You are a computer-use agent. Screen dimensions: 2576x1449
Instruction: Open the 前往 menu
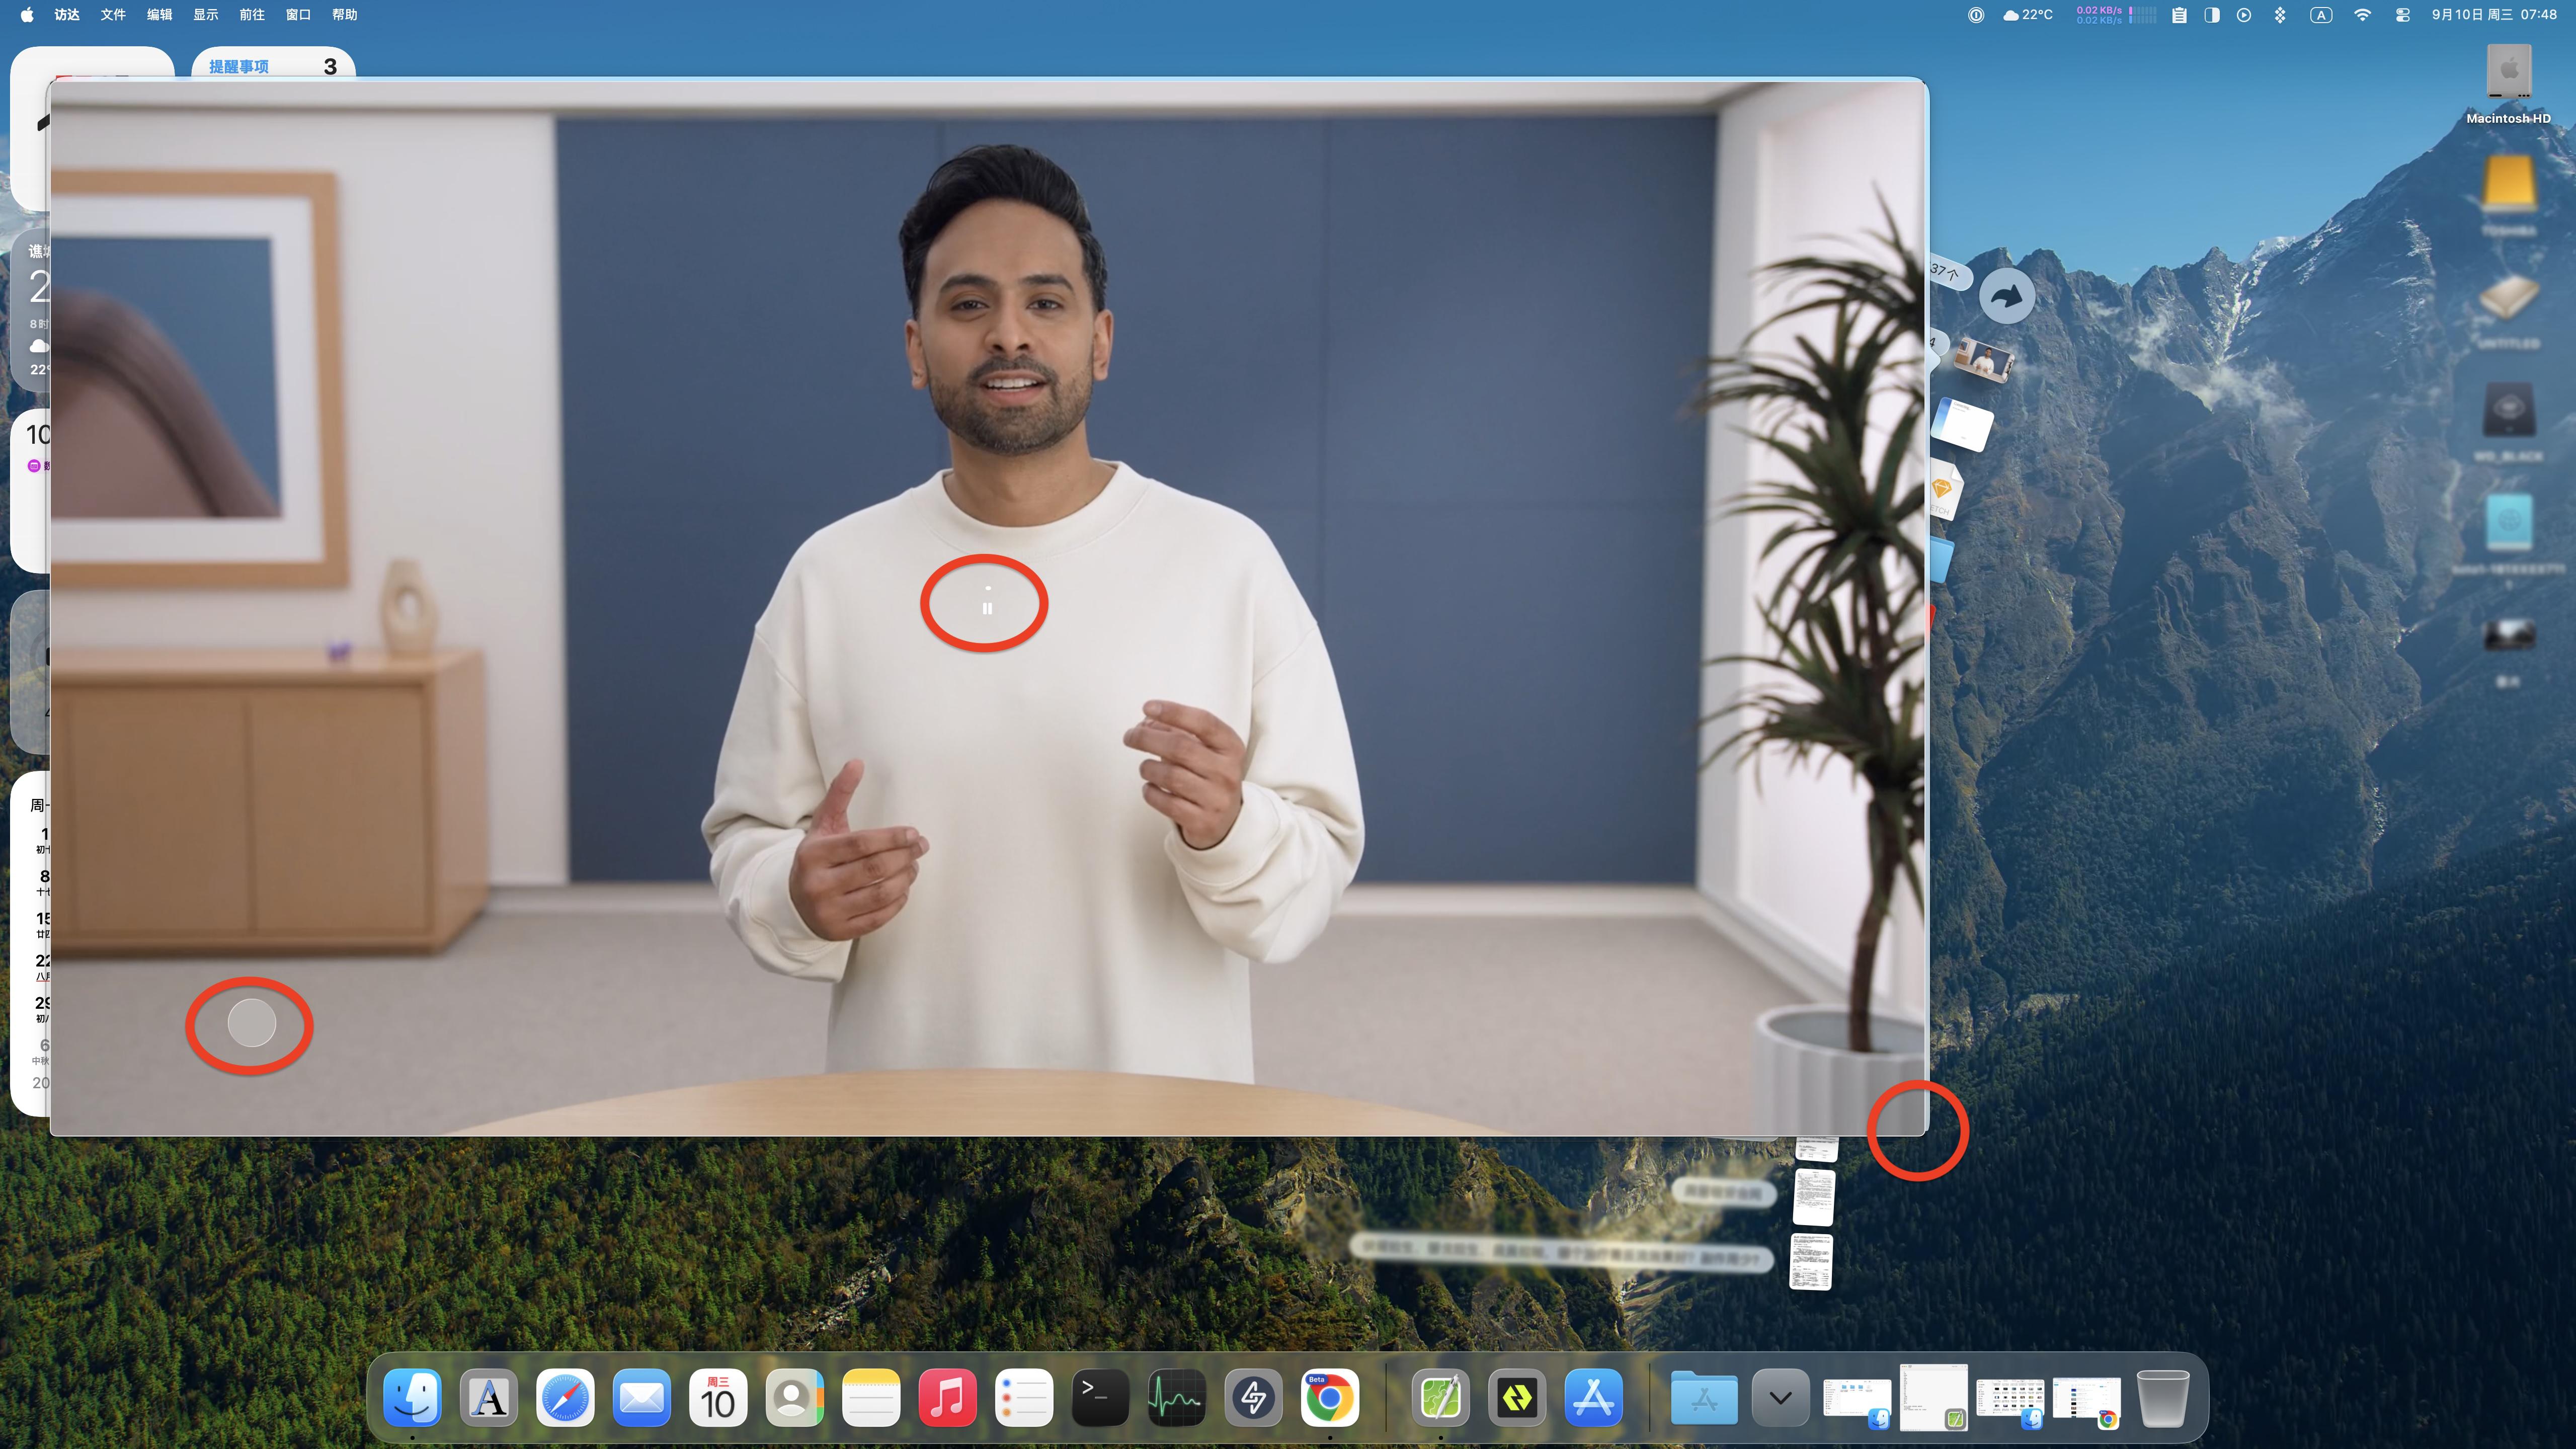point(252,15)
